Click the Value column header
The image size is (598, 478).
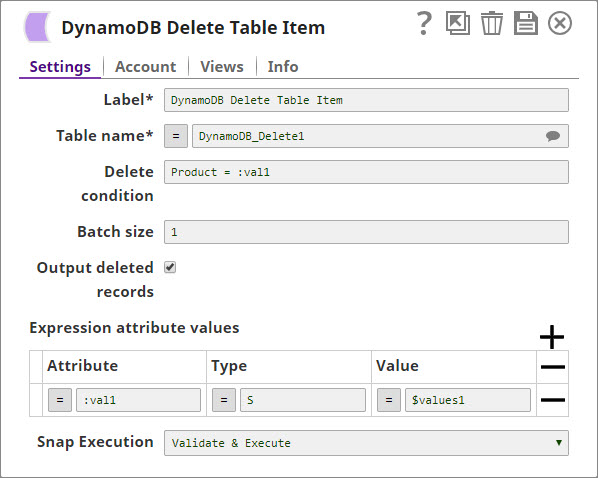tap(397, 366)
